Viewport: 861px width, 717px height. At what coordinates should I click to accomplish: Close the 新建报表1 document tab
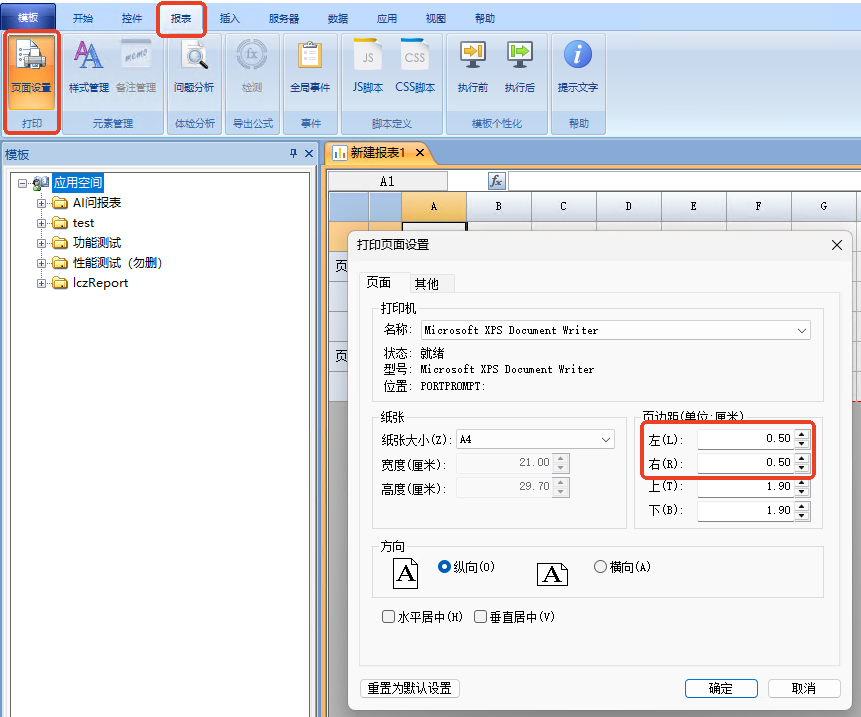coord(420,153)
